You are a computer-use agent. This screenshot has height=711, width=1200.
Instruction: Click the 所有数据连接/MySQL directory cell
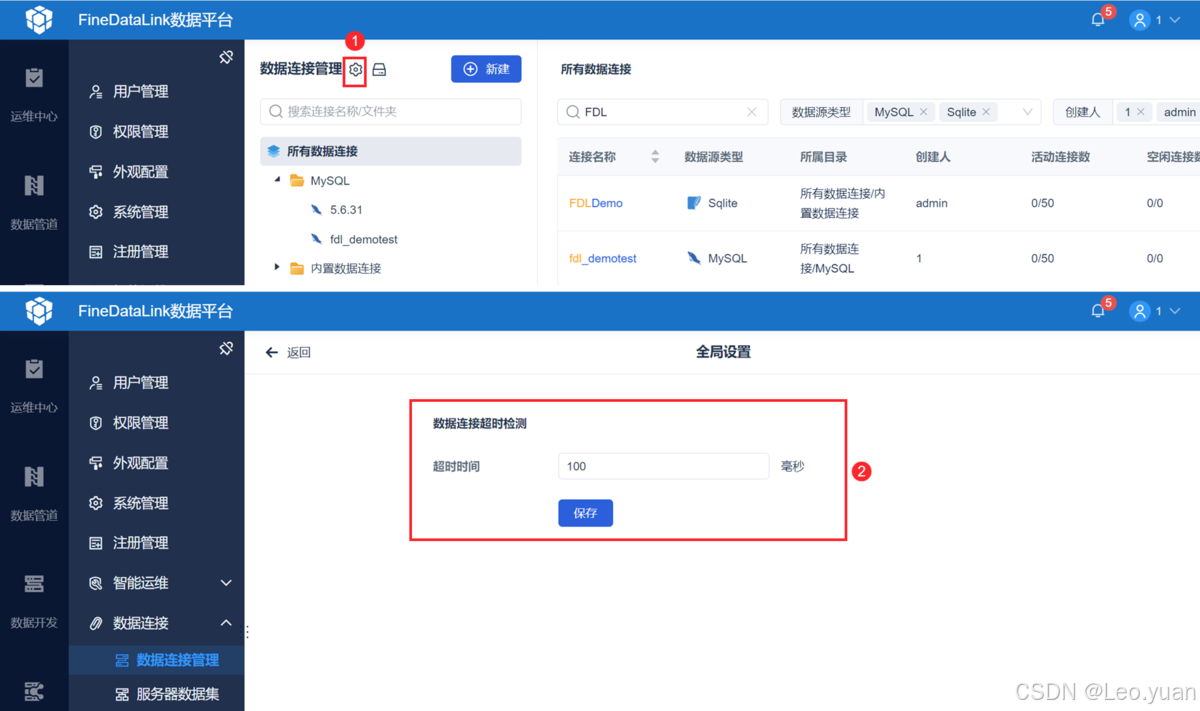point(830,258)
